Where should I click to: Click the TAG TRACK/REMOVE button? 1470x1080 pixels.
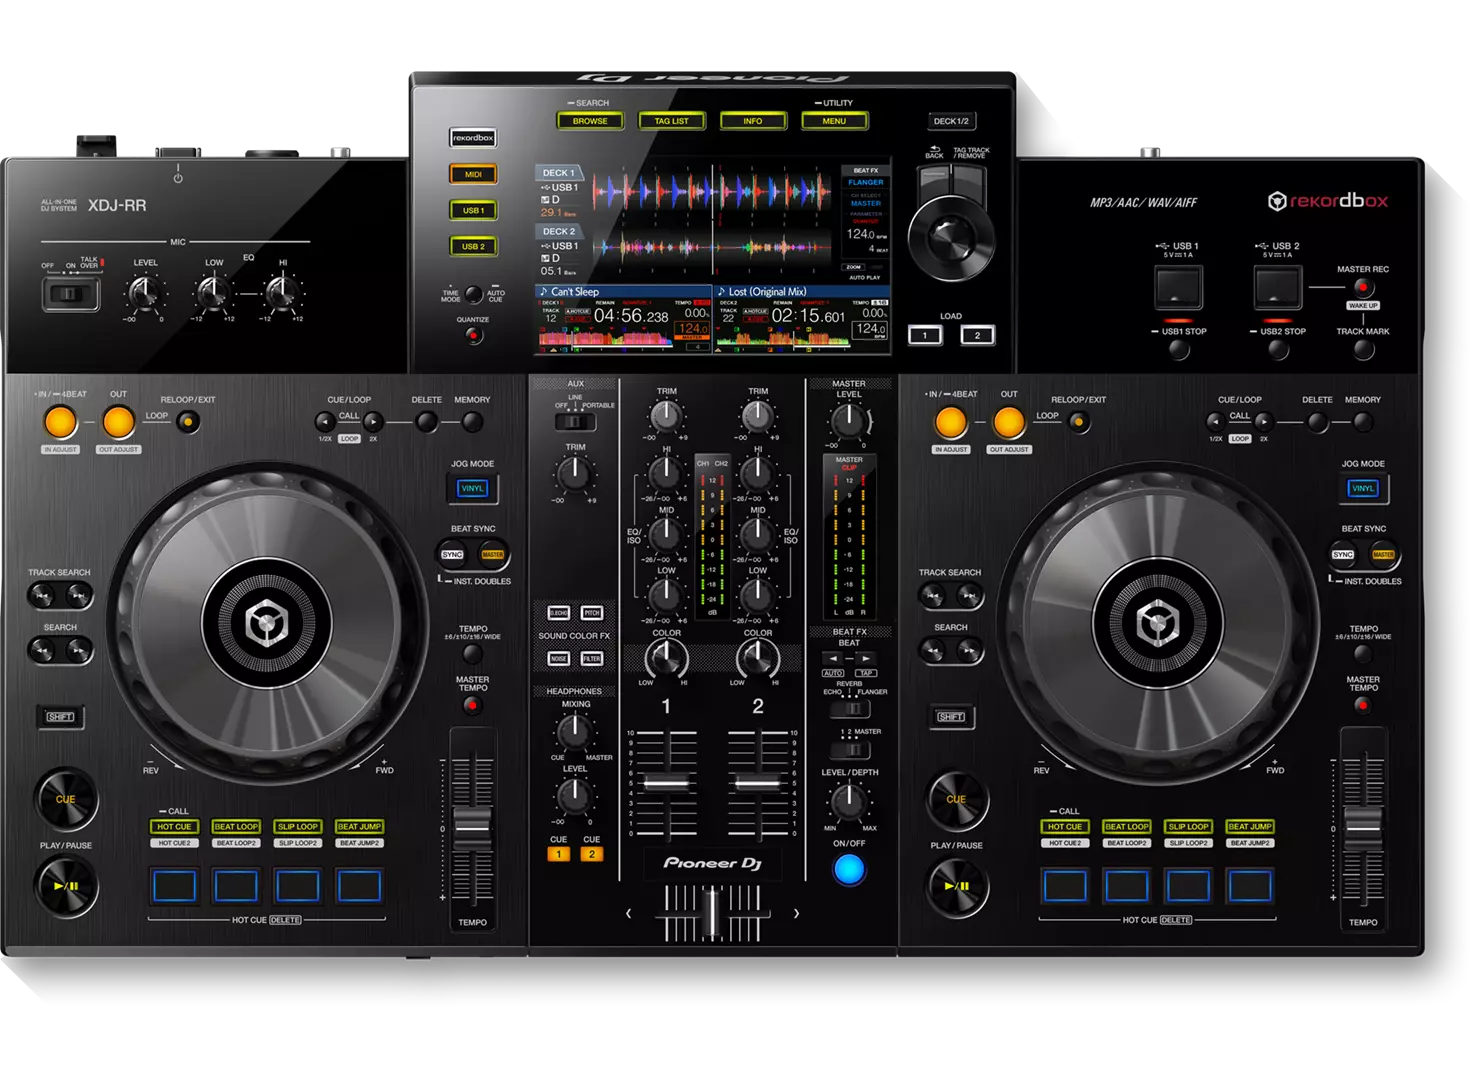(969, 182)
